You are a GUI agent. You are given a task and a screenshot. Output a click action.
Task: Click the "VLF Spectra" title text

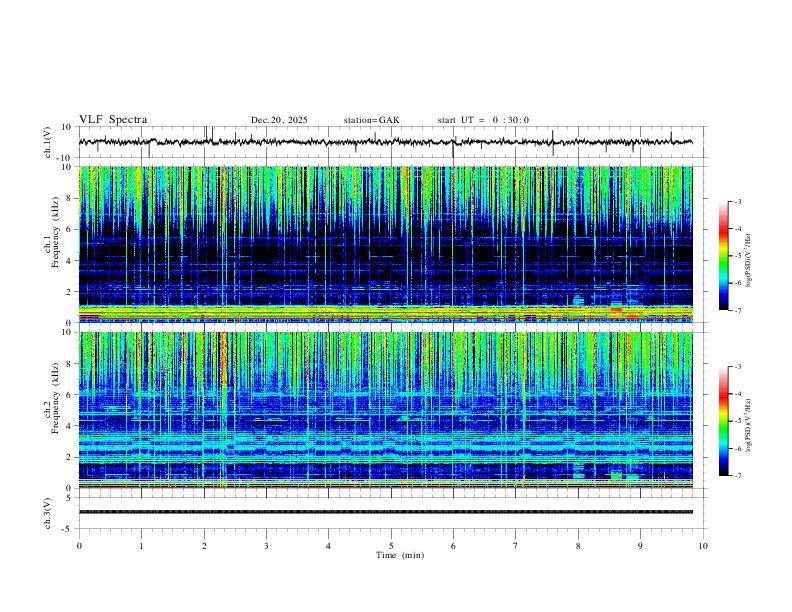113,120
